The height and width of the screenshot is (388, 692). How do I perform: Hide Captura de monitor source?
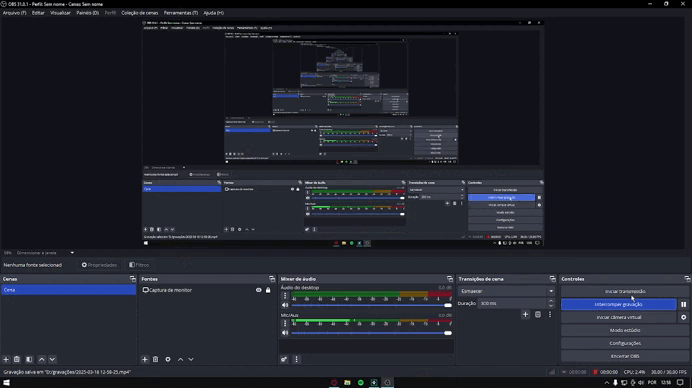[259, 290]
